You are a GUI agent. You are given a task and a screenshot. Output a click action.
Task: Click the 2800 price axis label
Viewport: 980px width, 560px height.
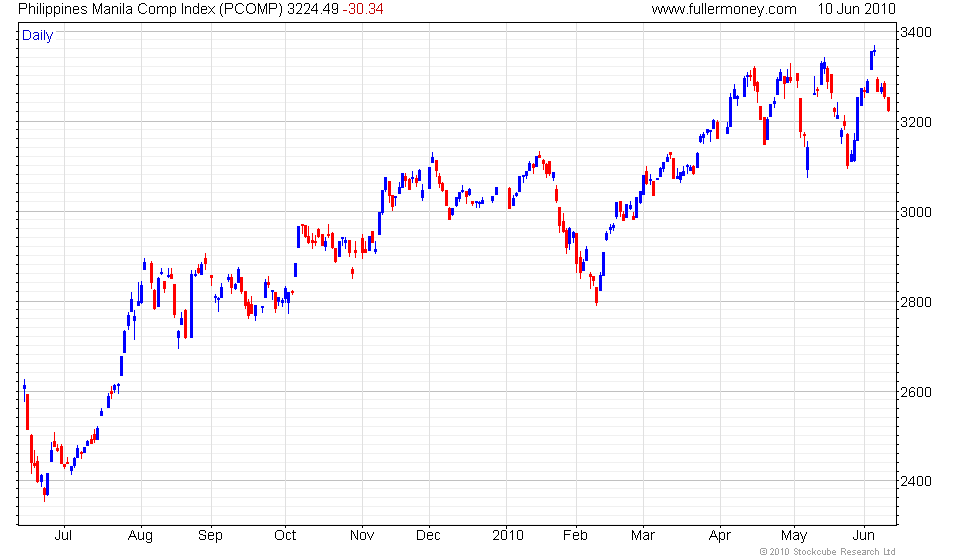(915, 302)
